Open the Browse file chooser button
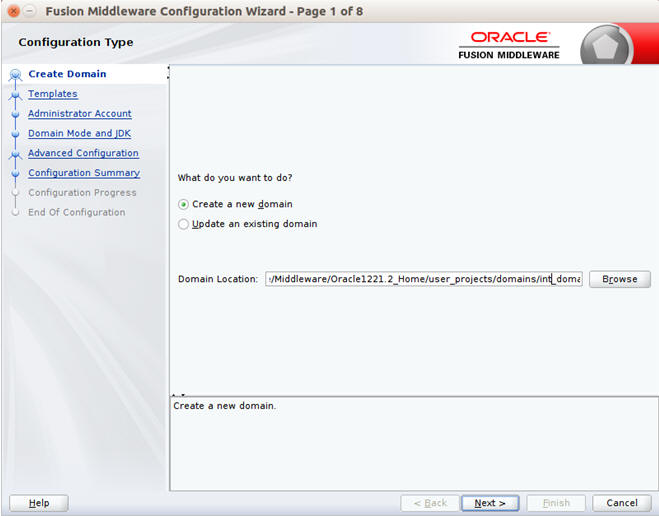Screen dimensions: 659x516 (619, 279)
